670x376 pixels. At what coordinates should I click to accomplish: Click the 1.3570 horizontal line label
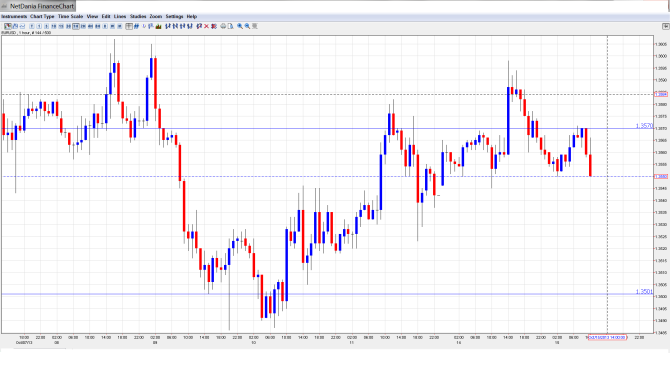pos(644,126)
